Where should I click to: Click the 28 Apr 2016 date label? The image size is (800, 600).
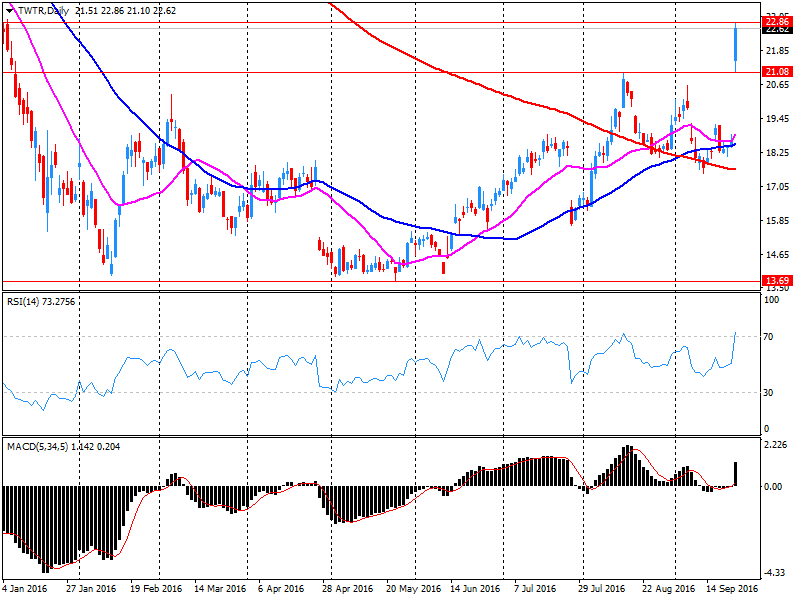click(348, 588)
